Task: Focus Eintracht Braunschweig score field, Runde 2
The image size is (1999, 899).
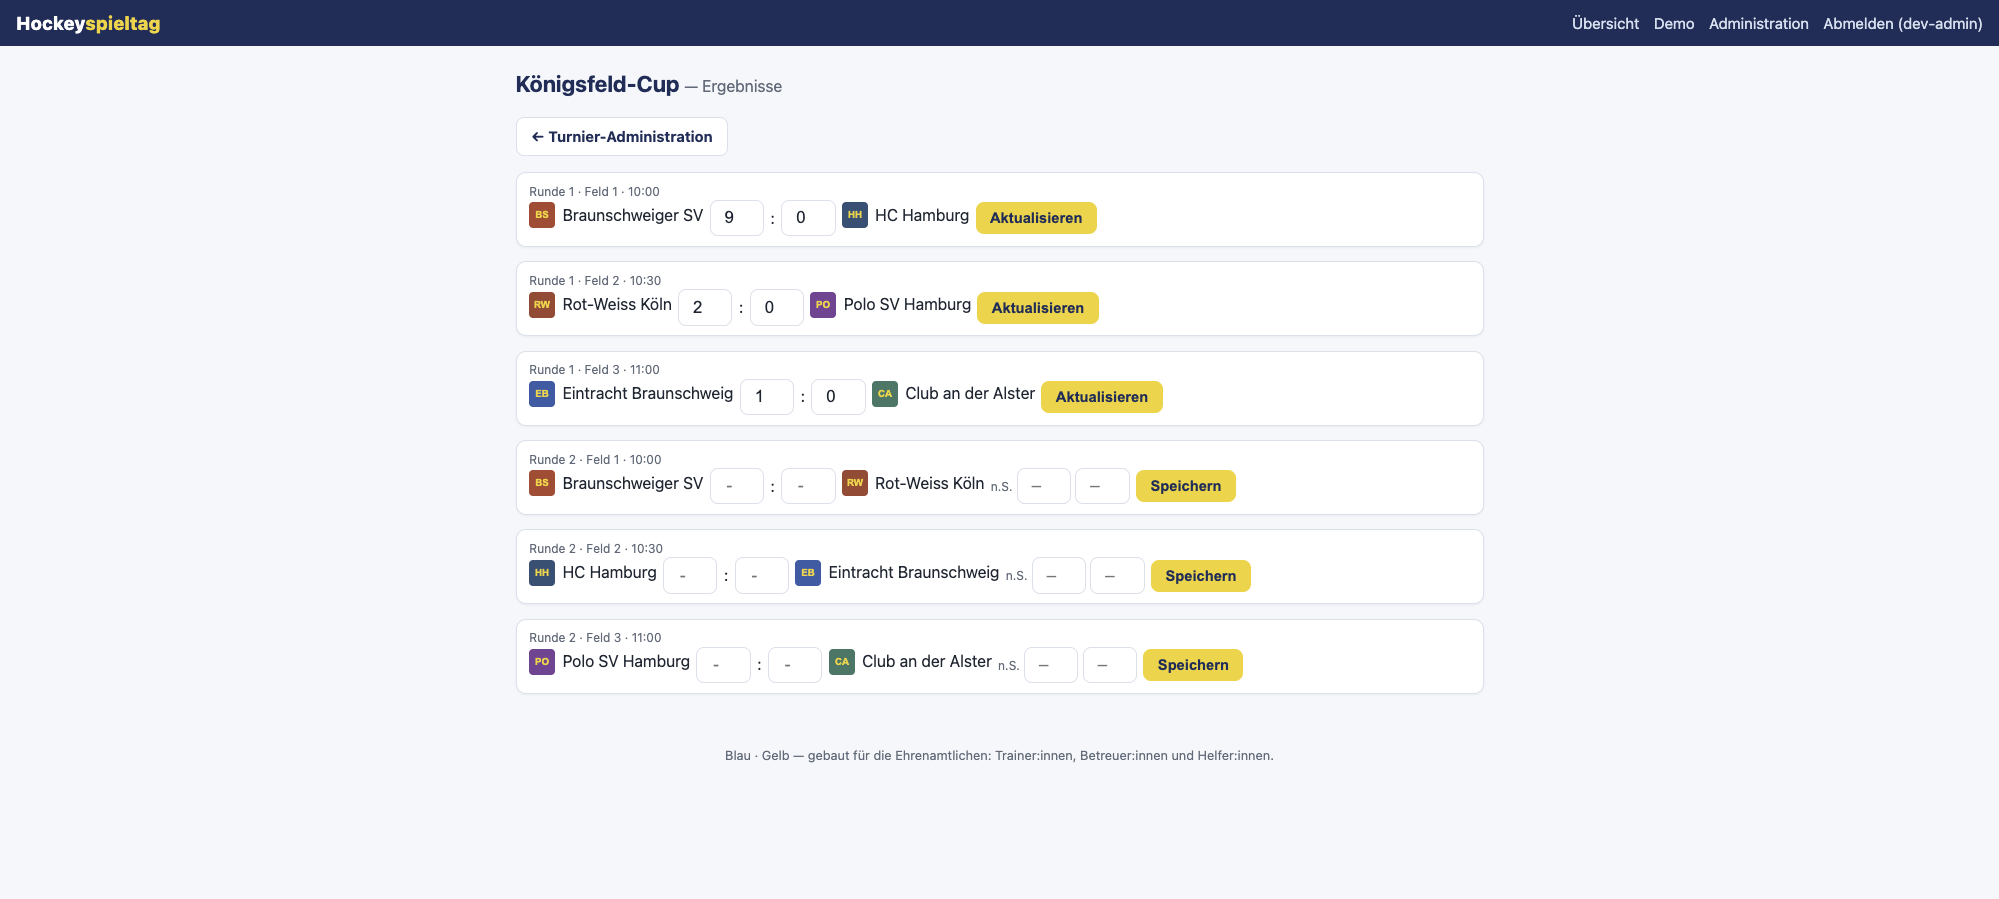Action: coord(762,575)
